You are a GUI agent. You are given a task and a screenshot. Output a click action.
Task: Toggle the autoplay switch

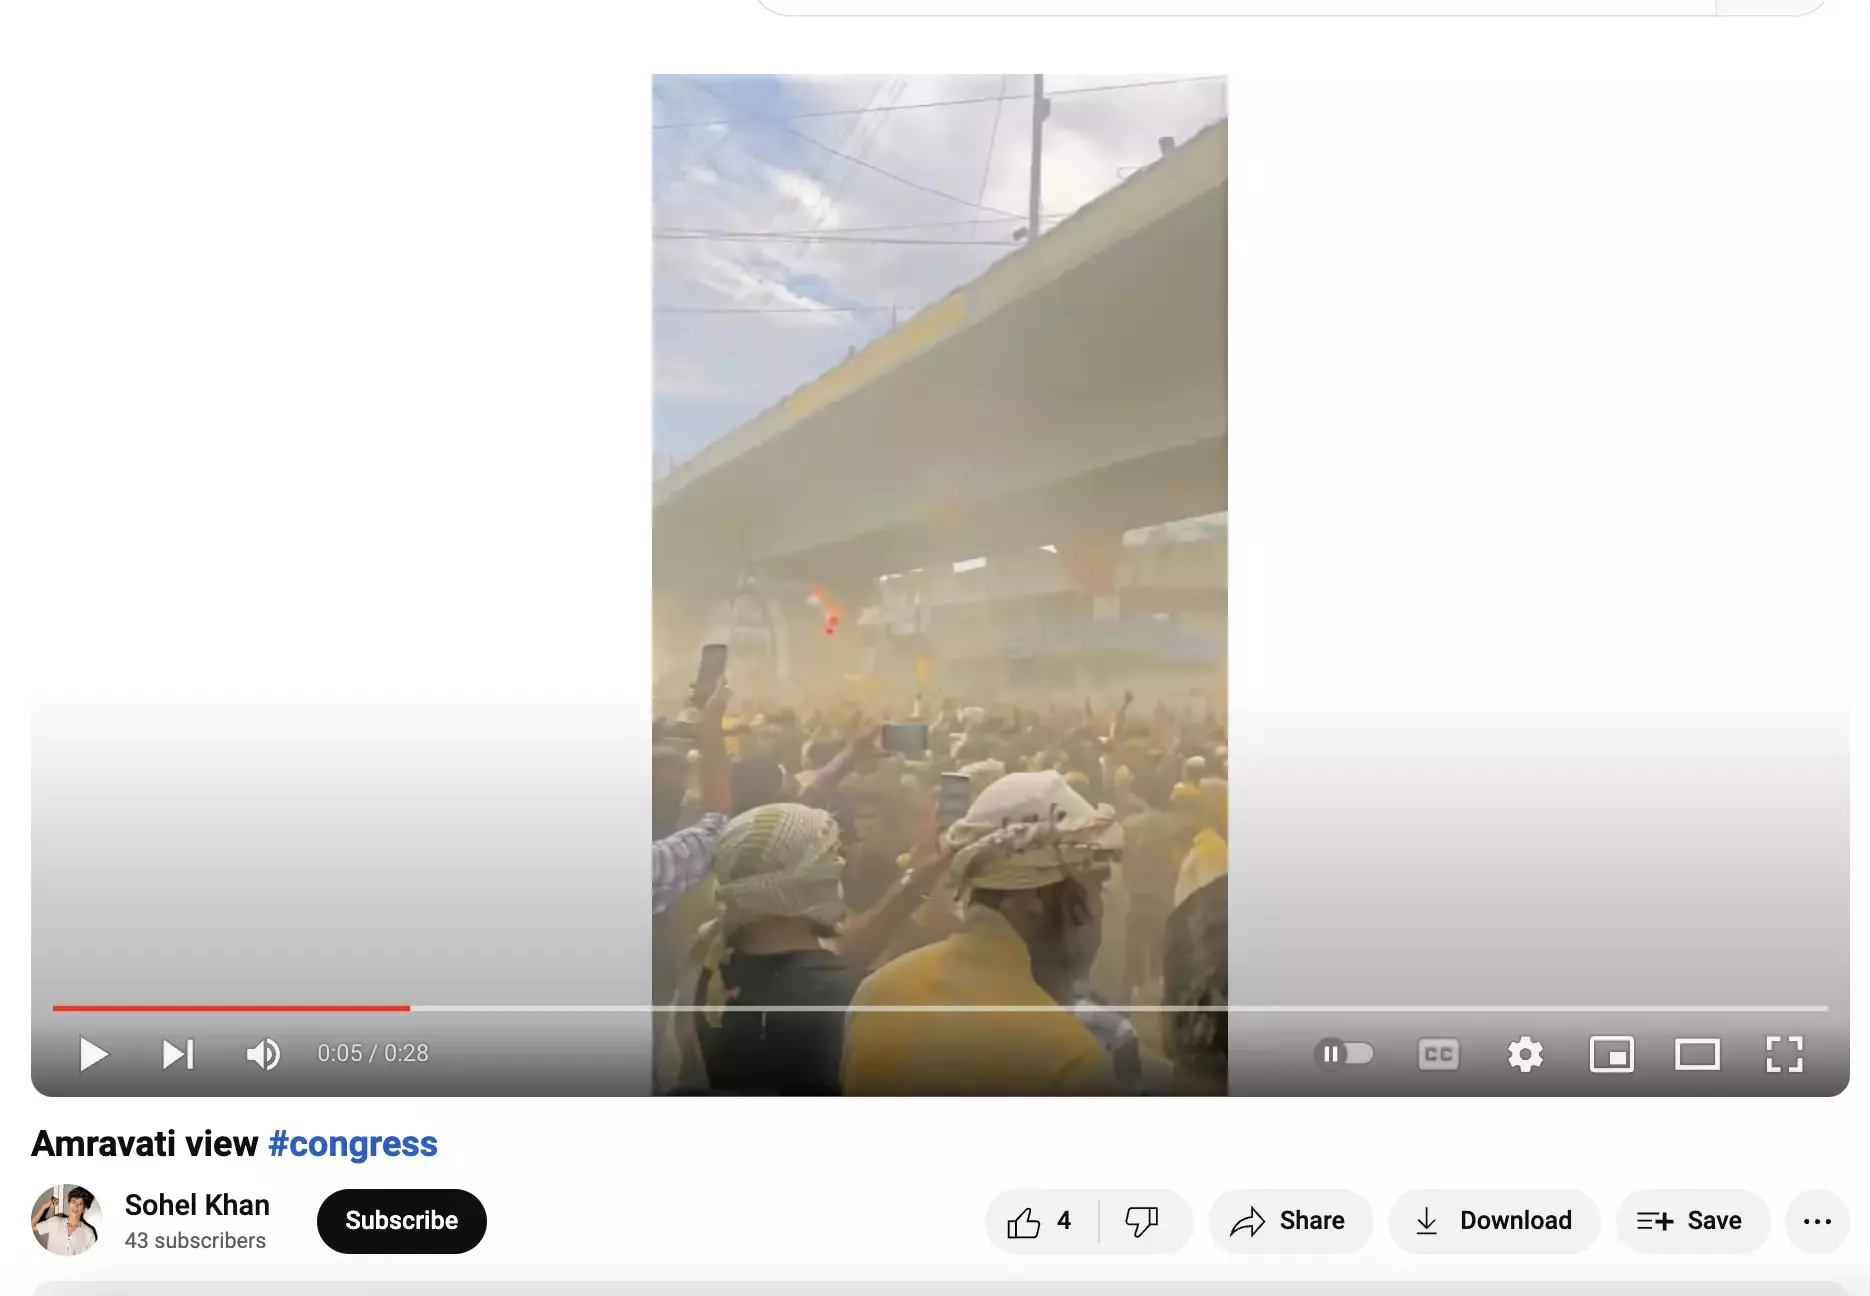point(1344,1054)
